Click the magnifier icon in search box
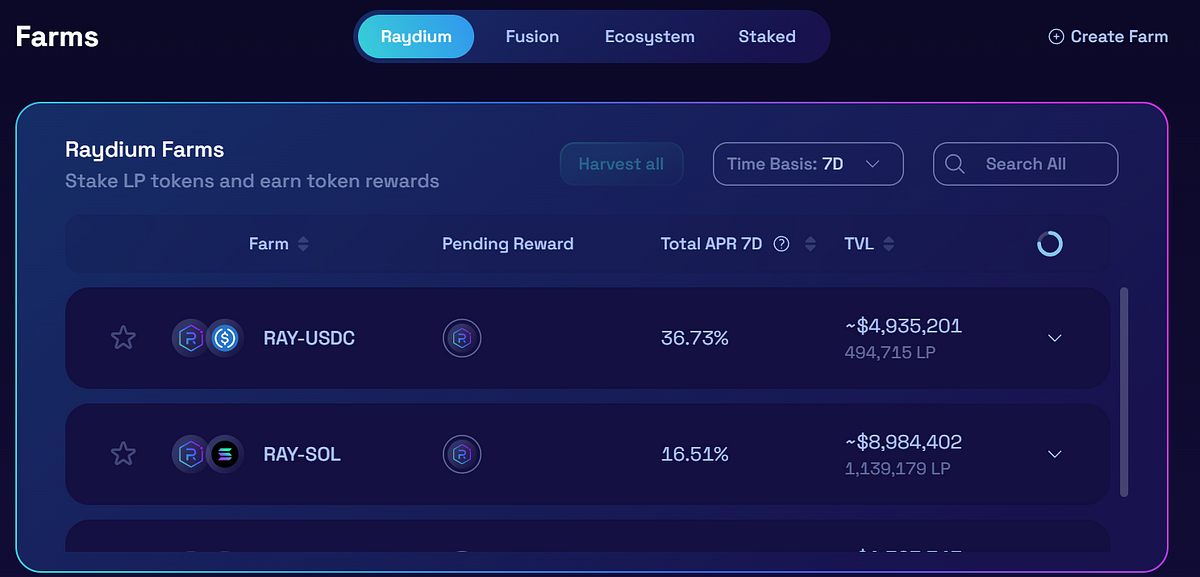This screenshot has height=577, width=1200. (955, 164)
